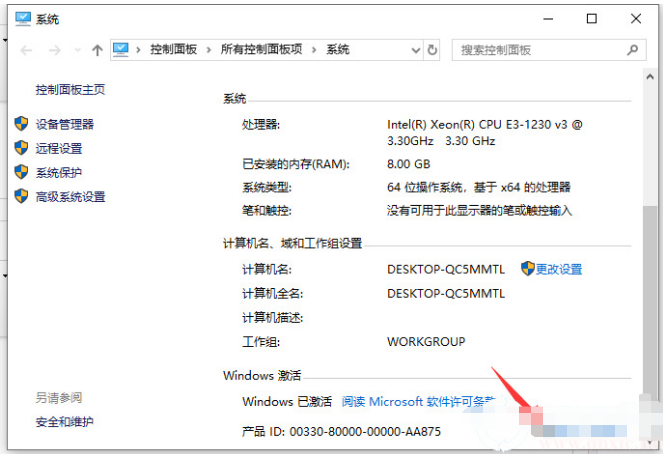Select the 所有控制面板项 breadcrumb
Image resolution: width=663 pixels, height=454 pixels.
(262, 49)
